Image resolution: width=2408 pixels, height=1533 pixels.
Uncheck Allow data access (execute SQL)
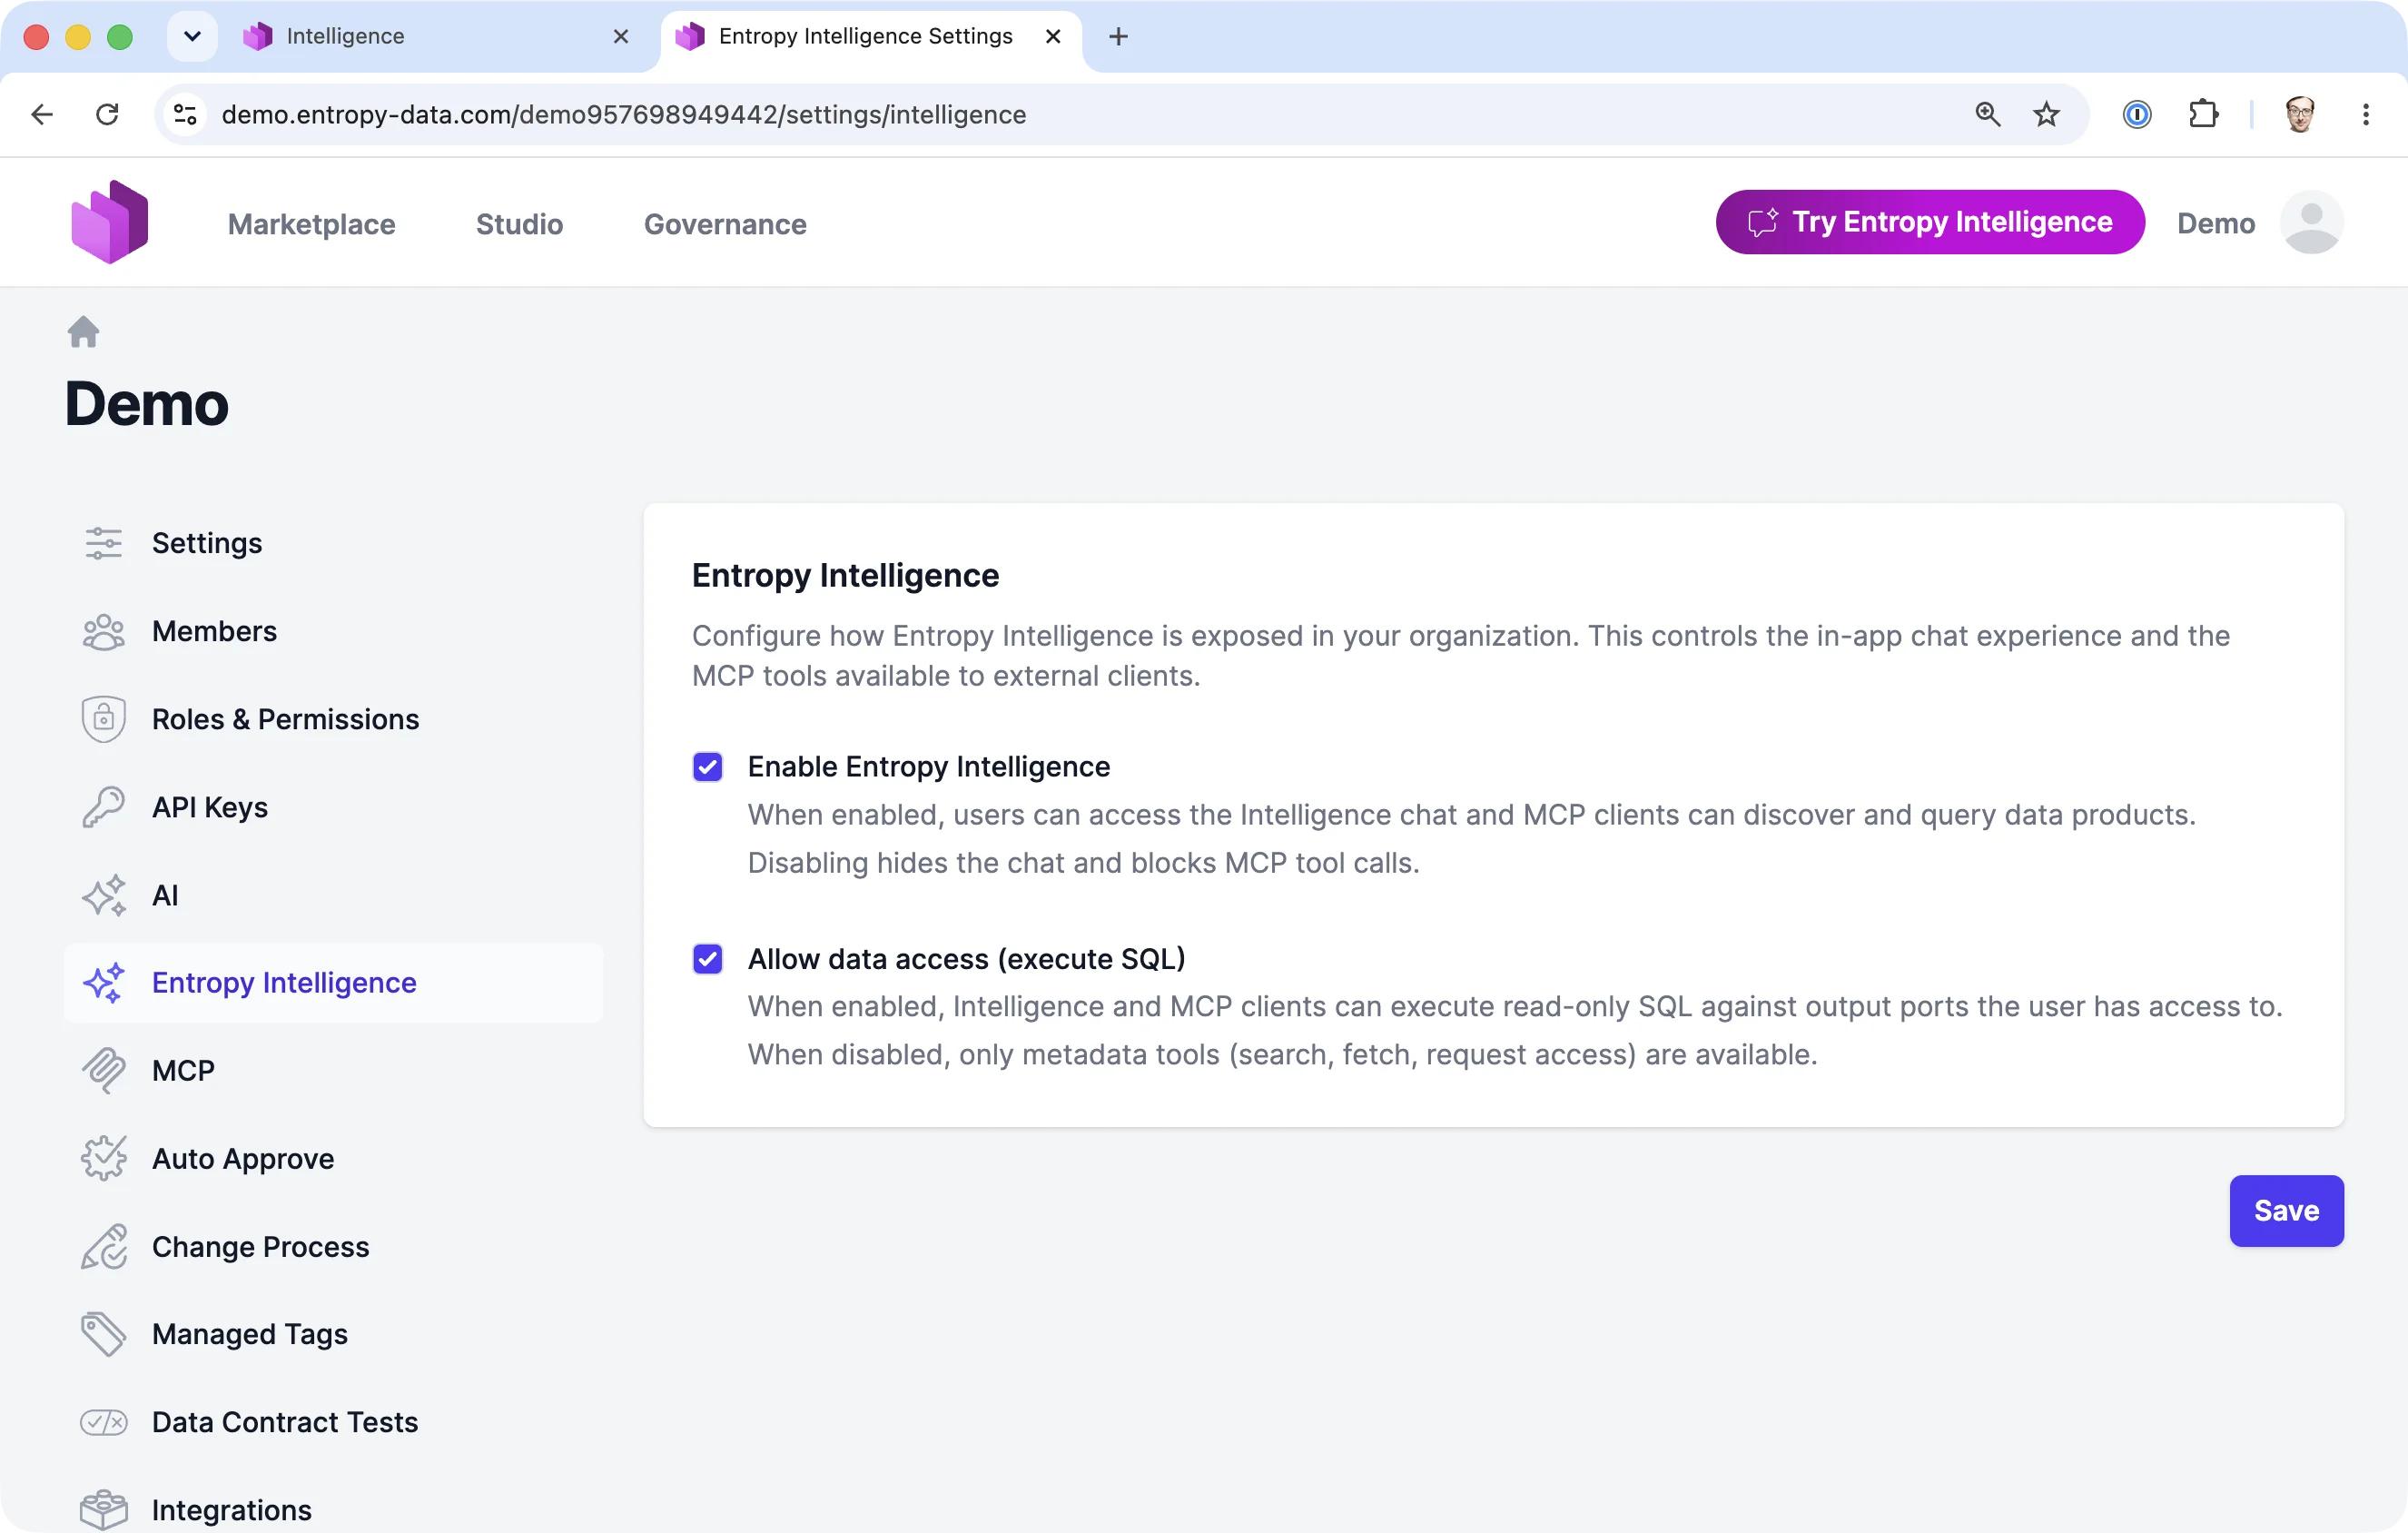(x=707, y=959)
